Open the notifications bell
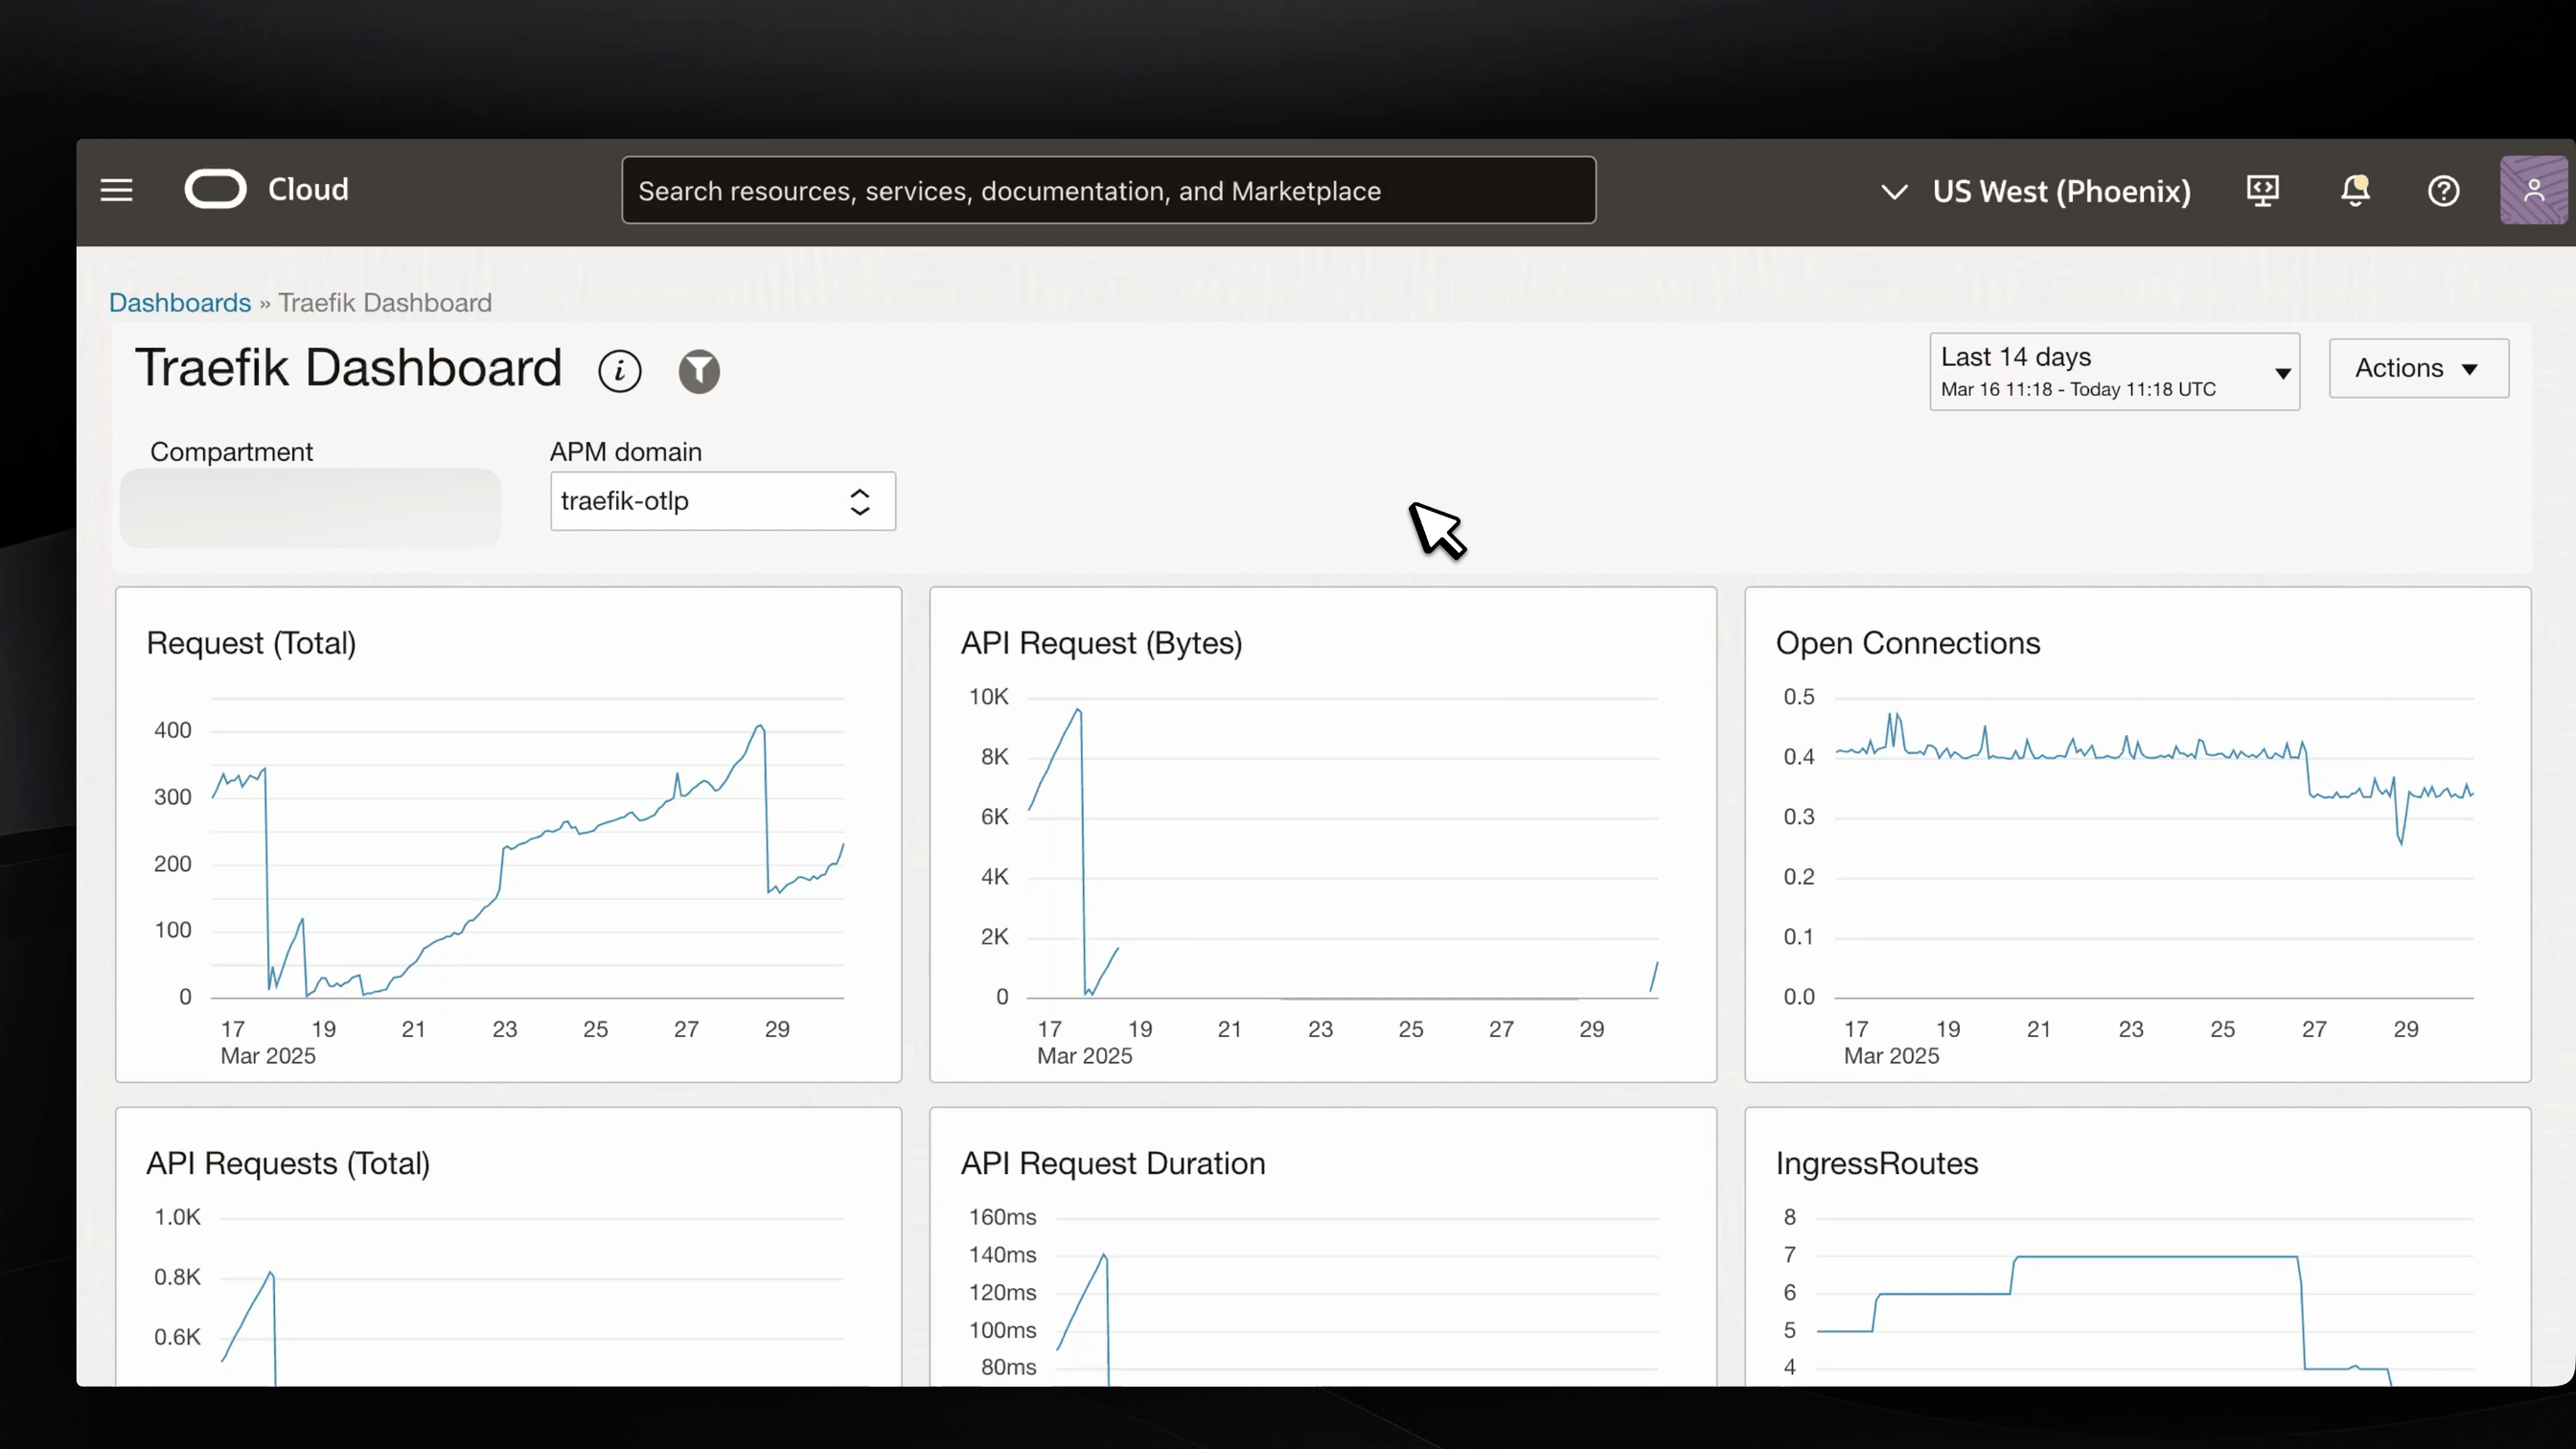This screenshot has height=1449, width=2576. 2355,190
